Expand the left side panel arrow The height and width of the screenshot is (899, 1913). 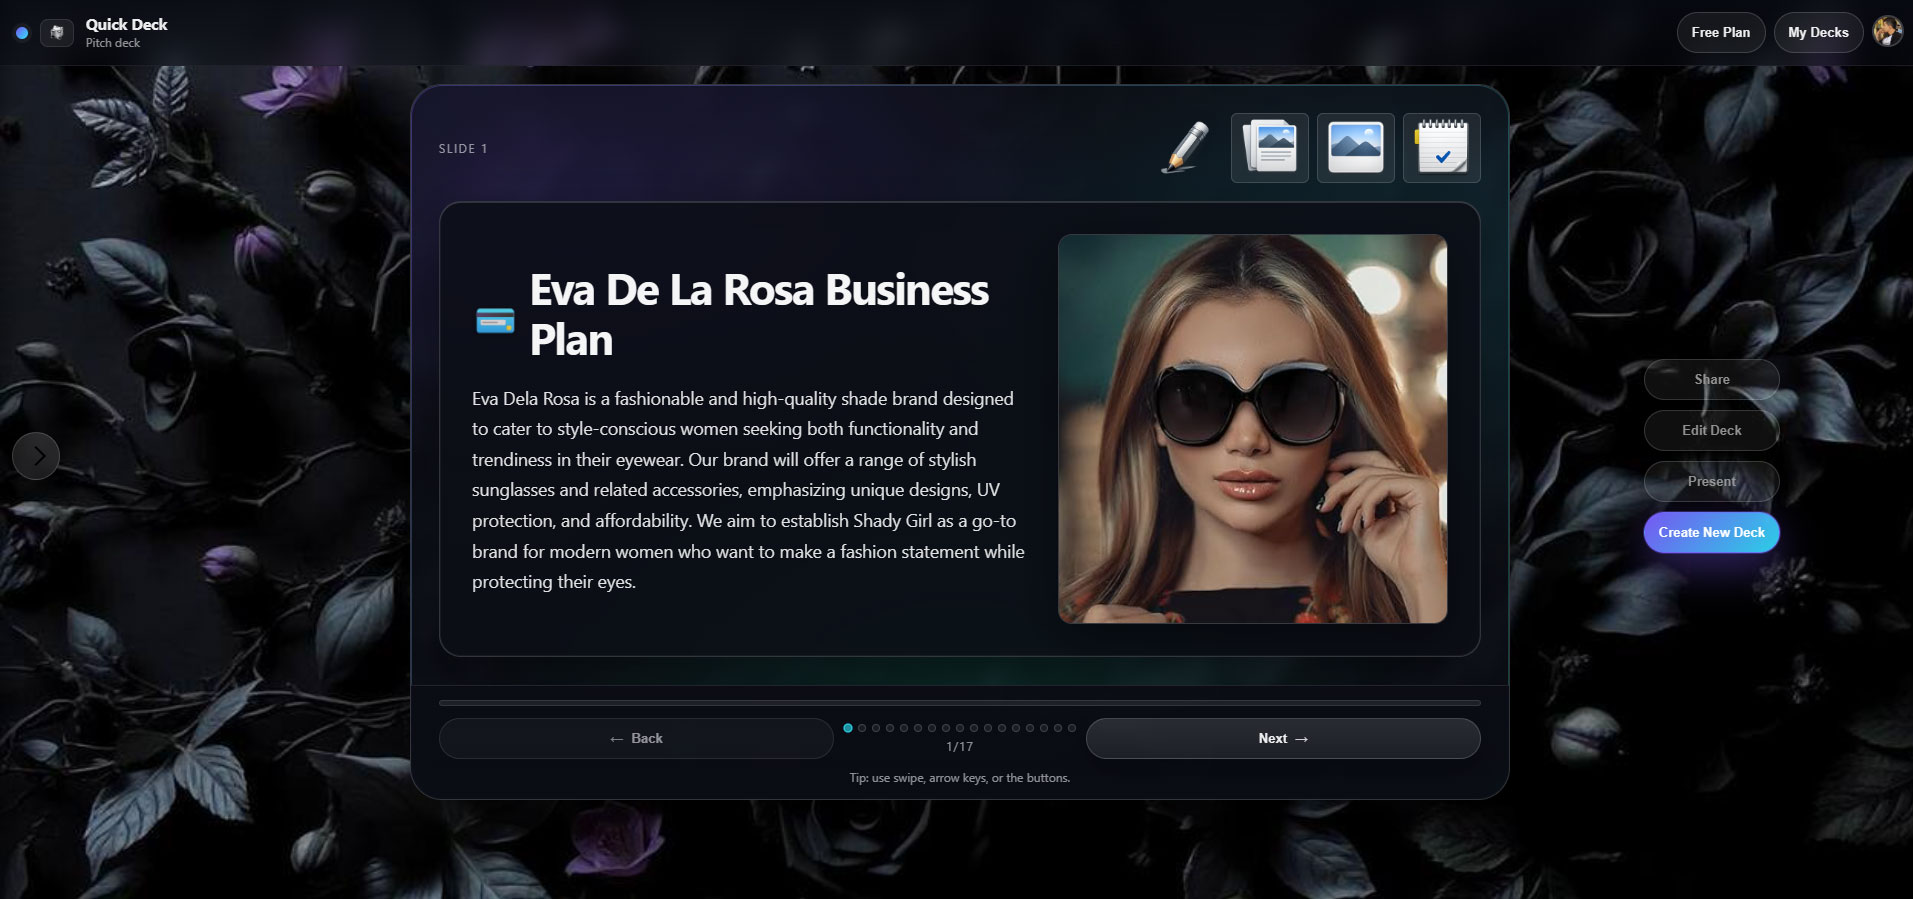(36, 456)
